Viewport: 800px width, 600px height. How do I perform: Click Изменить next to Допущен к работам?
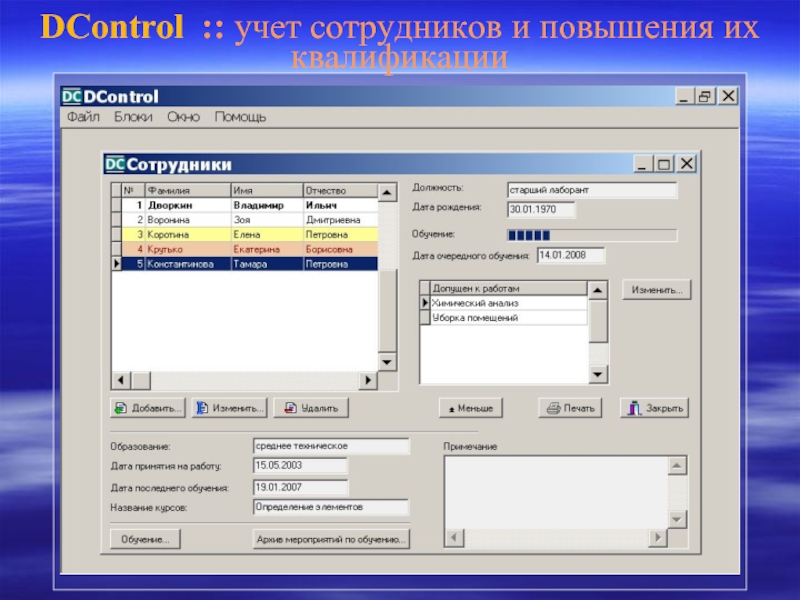tap(657, 290)
